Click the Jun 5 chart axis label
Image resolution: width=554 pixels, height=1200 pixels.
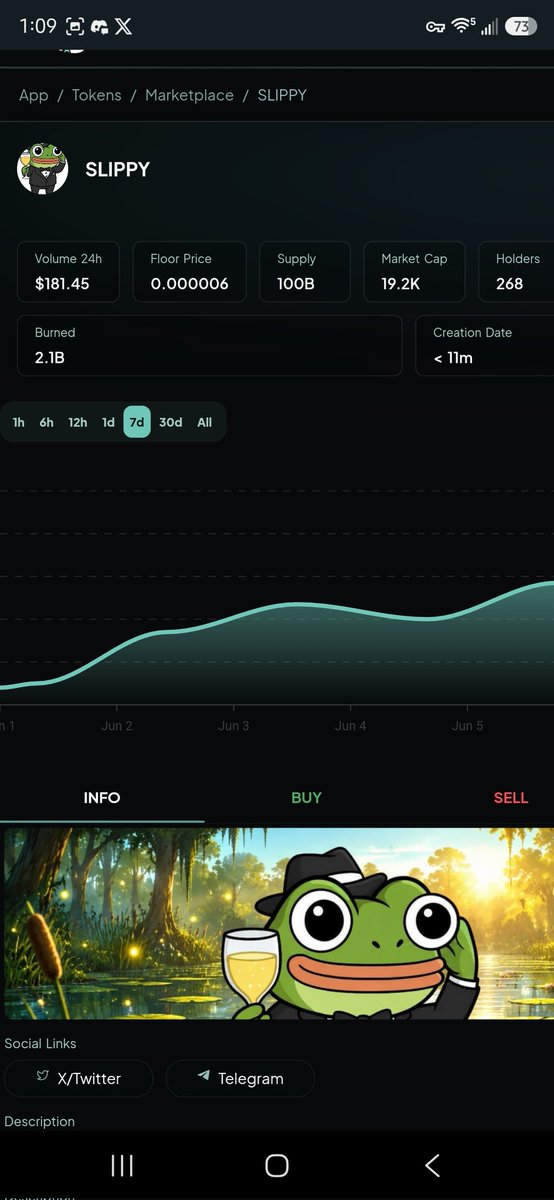[x=467, y=725]
